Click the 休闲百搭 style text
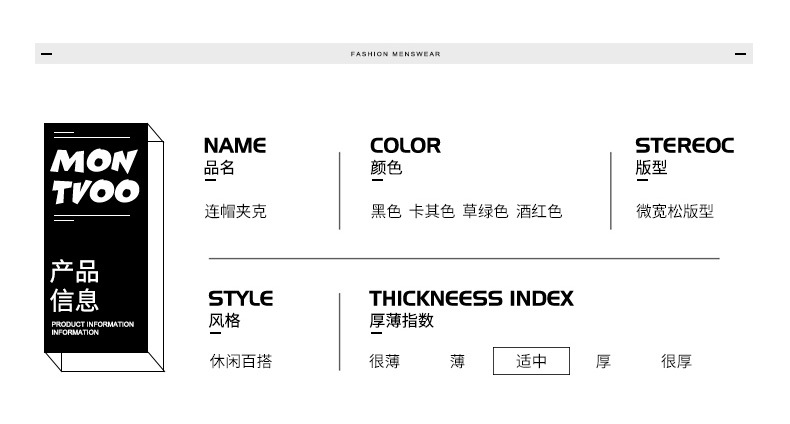This screenshot has width=790, height=424. pyautogui.click(x=241, y=361)
